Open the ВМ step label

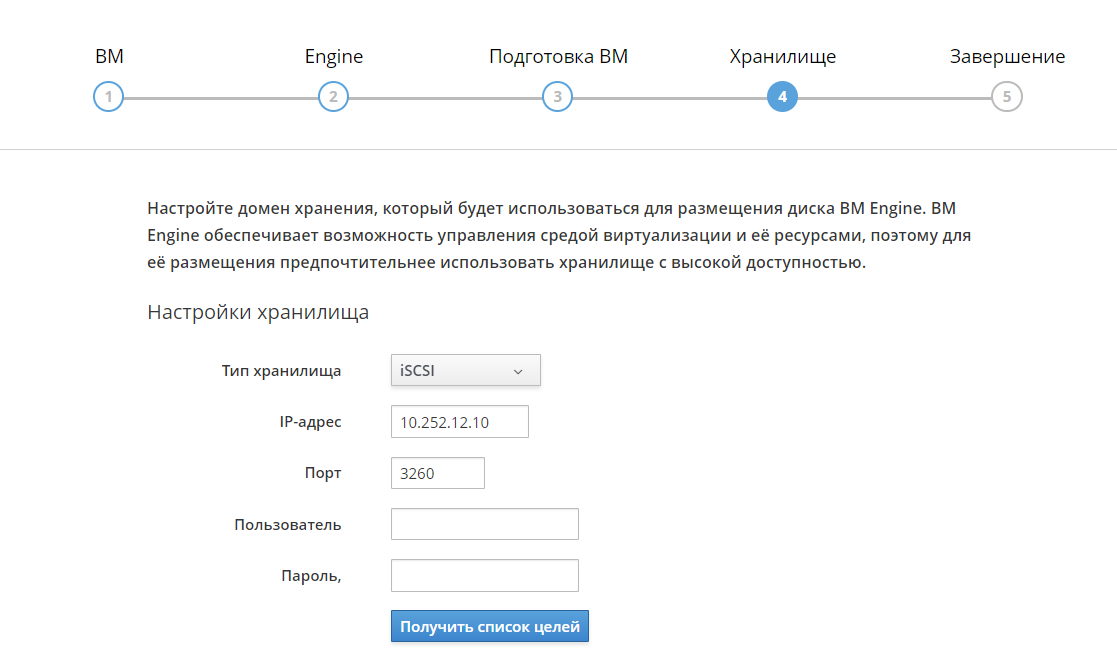click(x=109, y=56)
